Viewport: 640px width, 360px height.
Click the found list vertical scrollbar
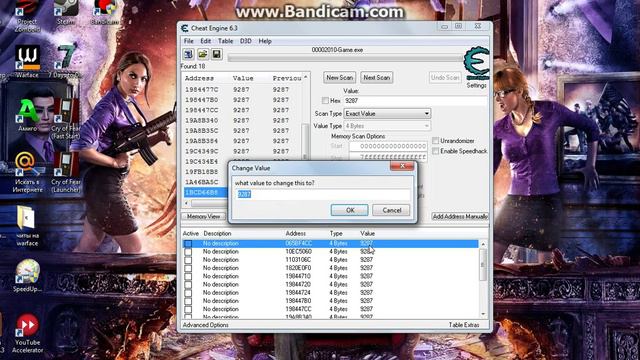[x=305, y=141]
